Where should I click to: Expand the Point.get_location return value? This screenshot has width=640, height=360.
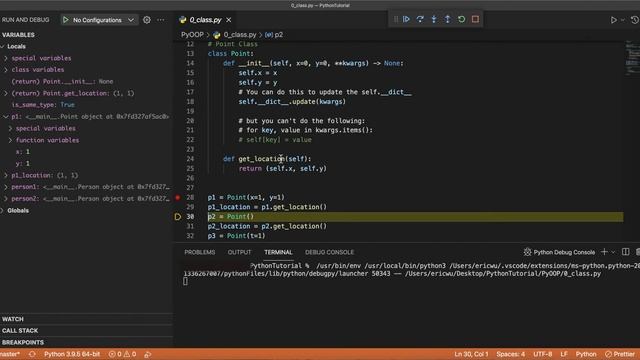[6, 93]
